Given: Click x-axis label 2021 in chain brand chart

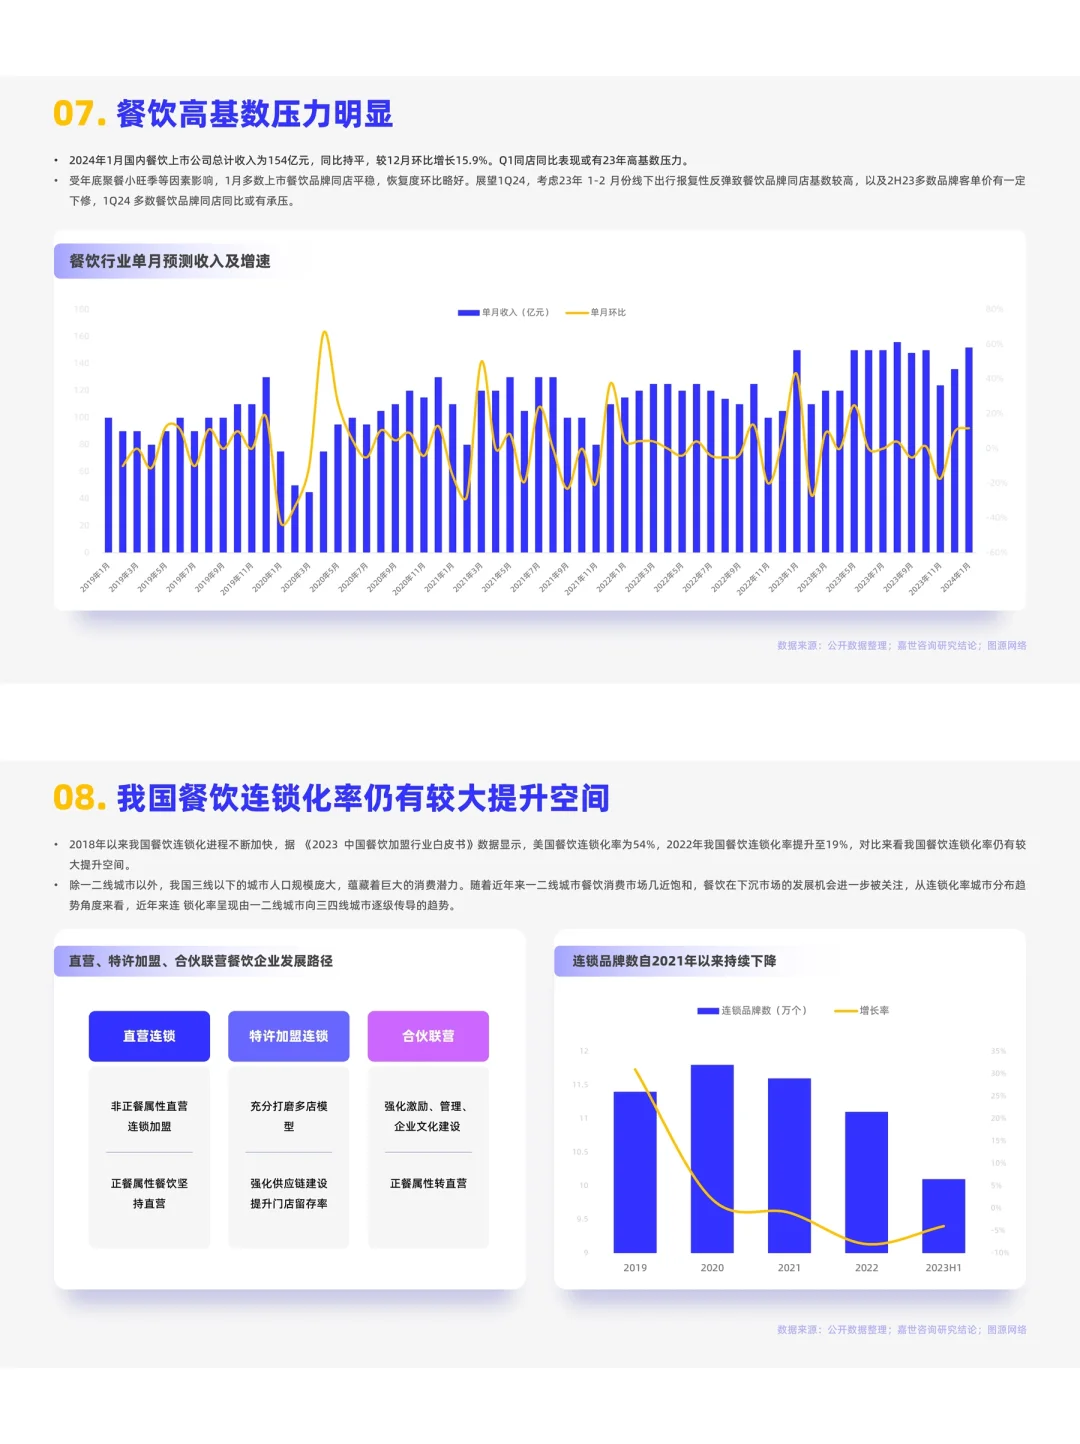Looking at the screenshot, I should pyautogui.click(x=789, y=1268).
